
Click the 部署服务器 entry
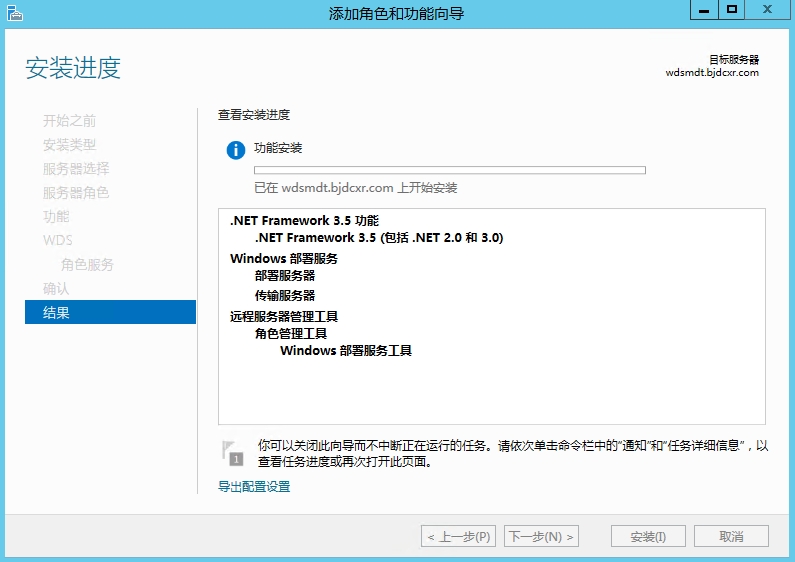click(x=285, y=276)
